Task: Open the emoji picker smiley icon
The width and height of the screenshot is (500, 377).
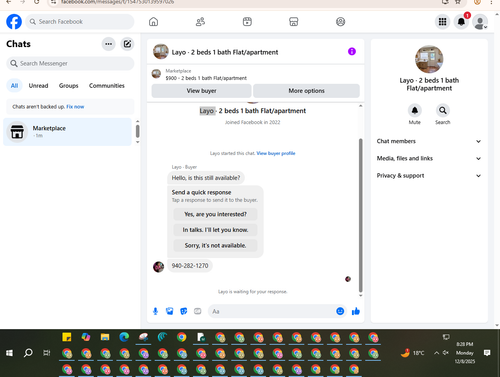Action: pos(340,311)
